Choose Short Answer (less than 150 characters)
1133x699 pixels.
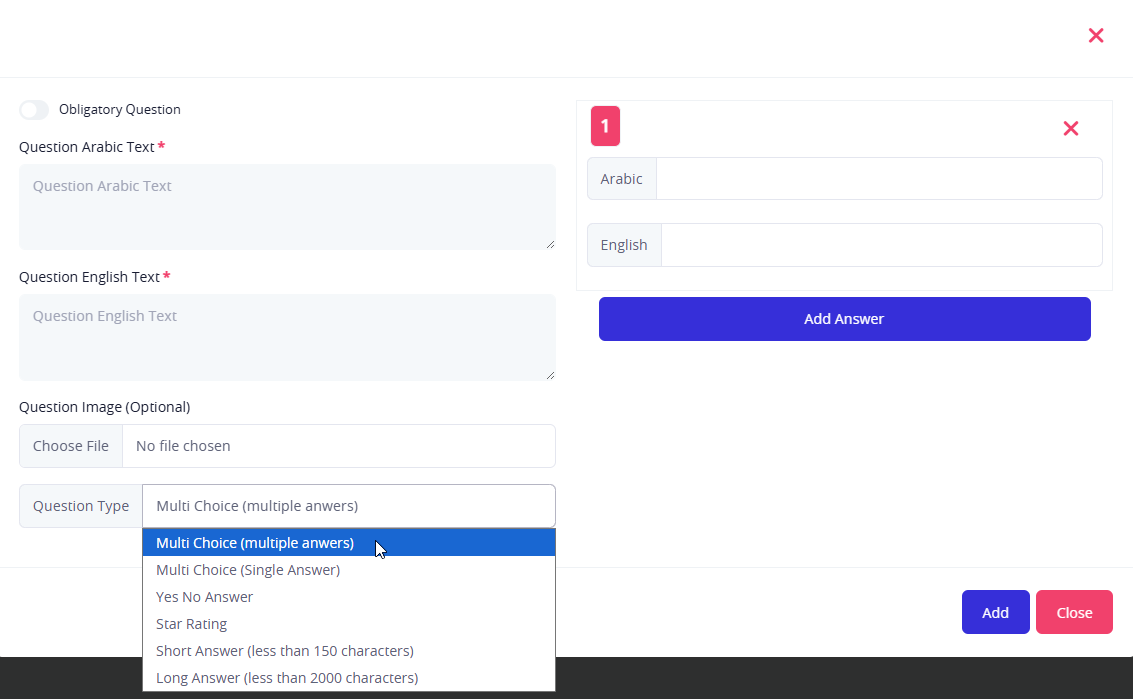(285, 651)
